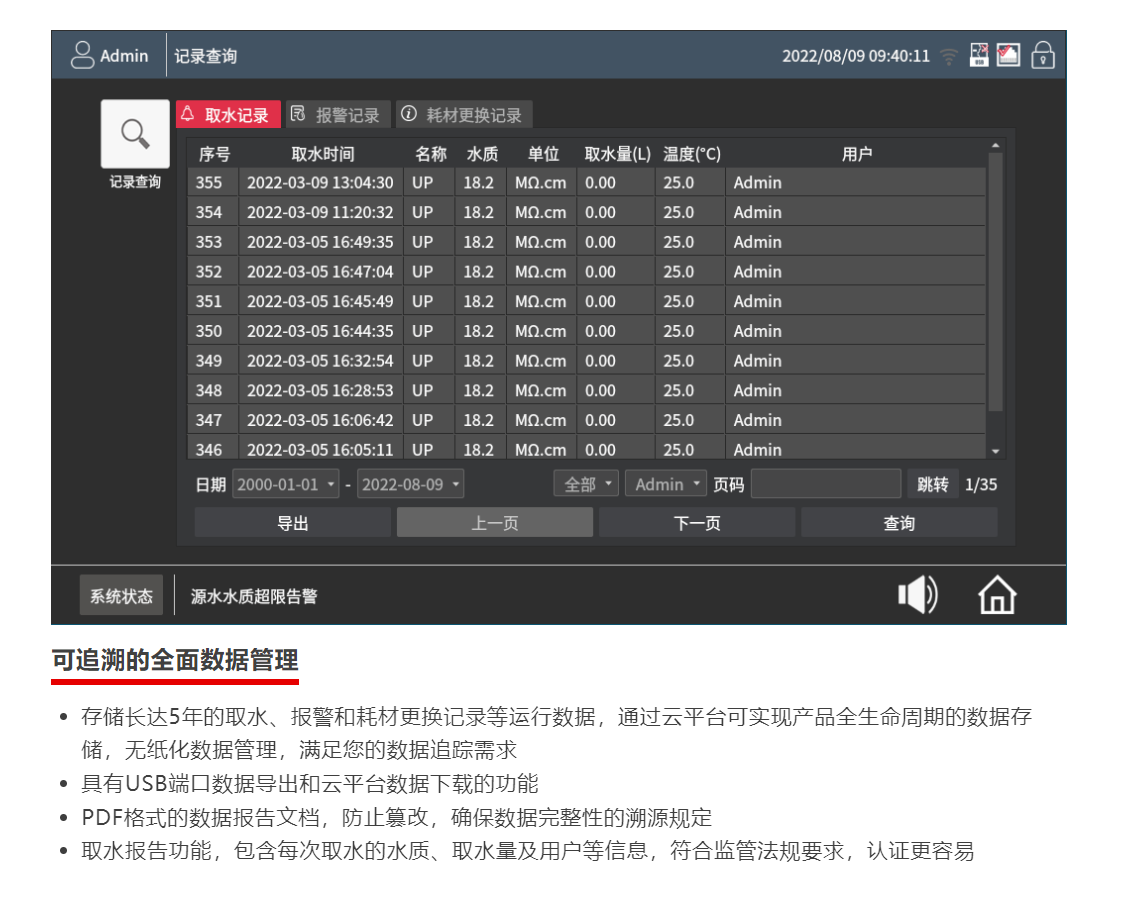The height and width of the screenshot is (901, 1137).
Task: Click row 347 sequence number cell
Action: tap(212, 420)
